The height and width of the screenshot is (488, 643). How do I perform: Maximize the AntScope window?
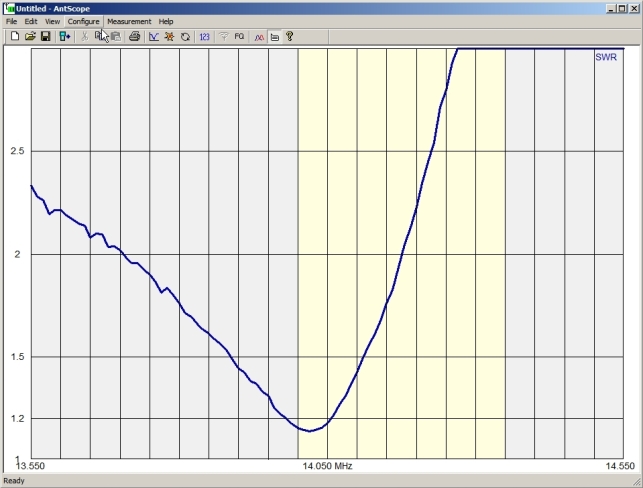tap(622, 8)
